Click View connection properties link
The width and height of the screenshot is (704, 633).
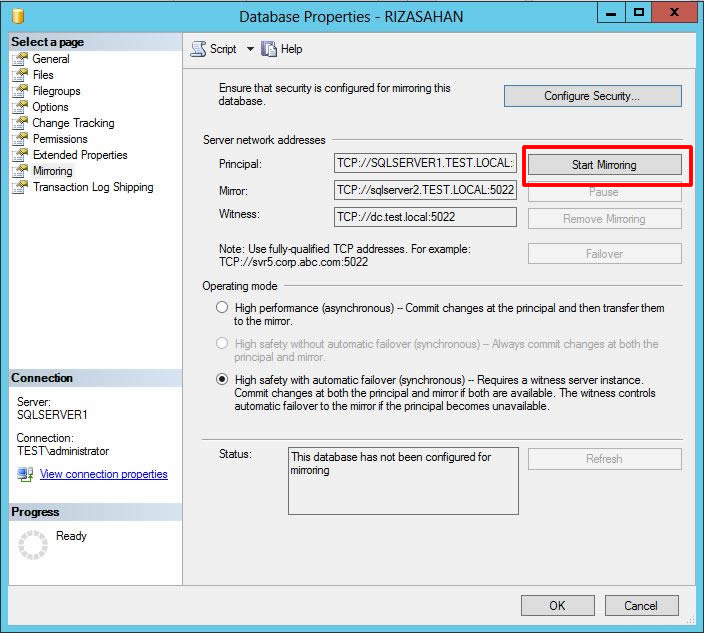point(103,474)
